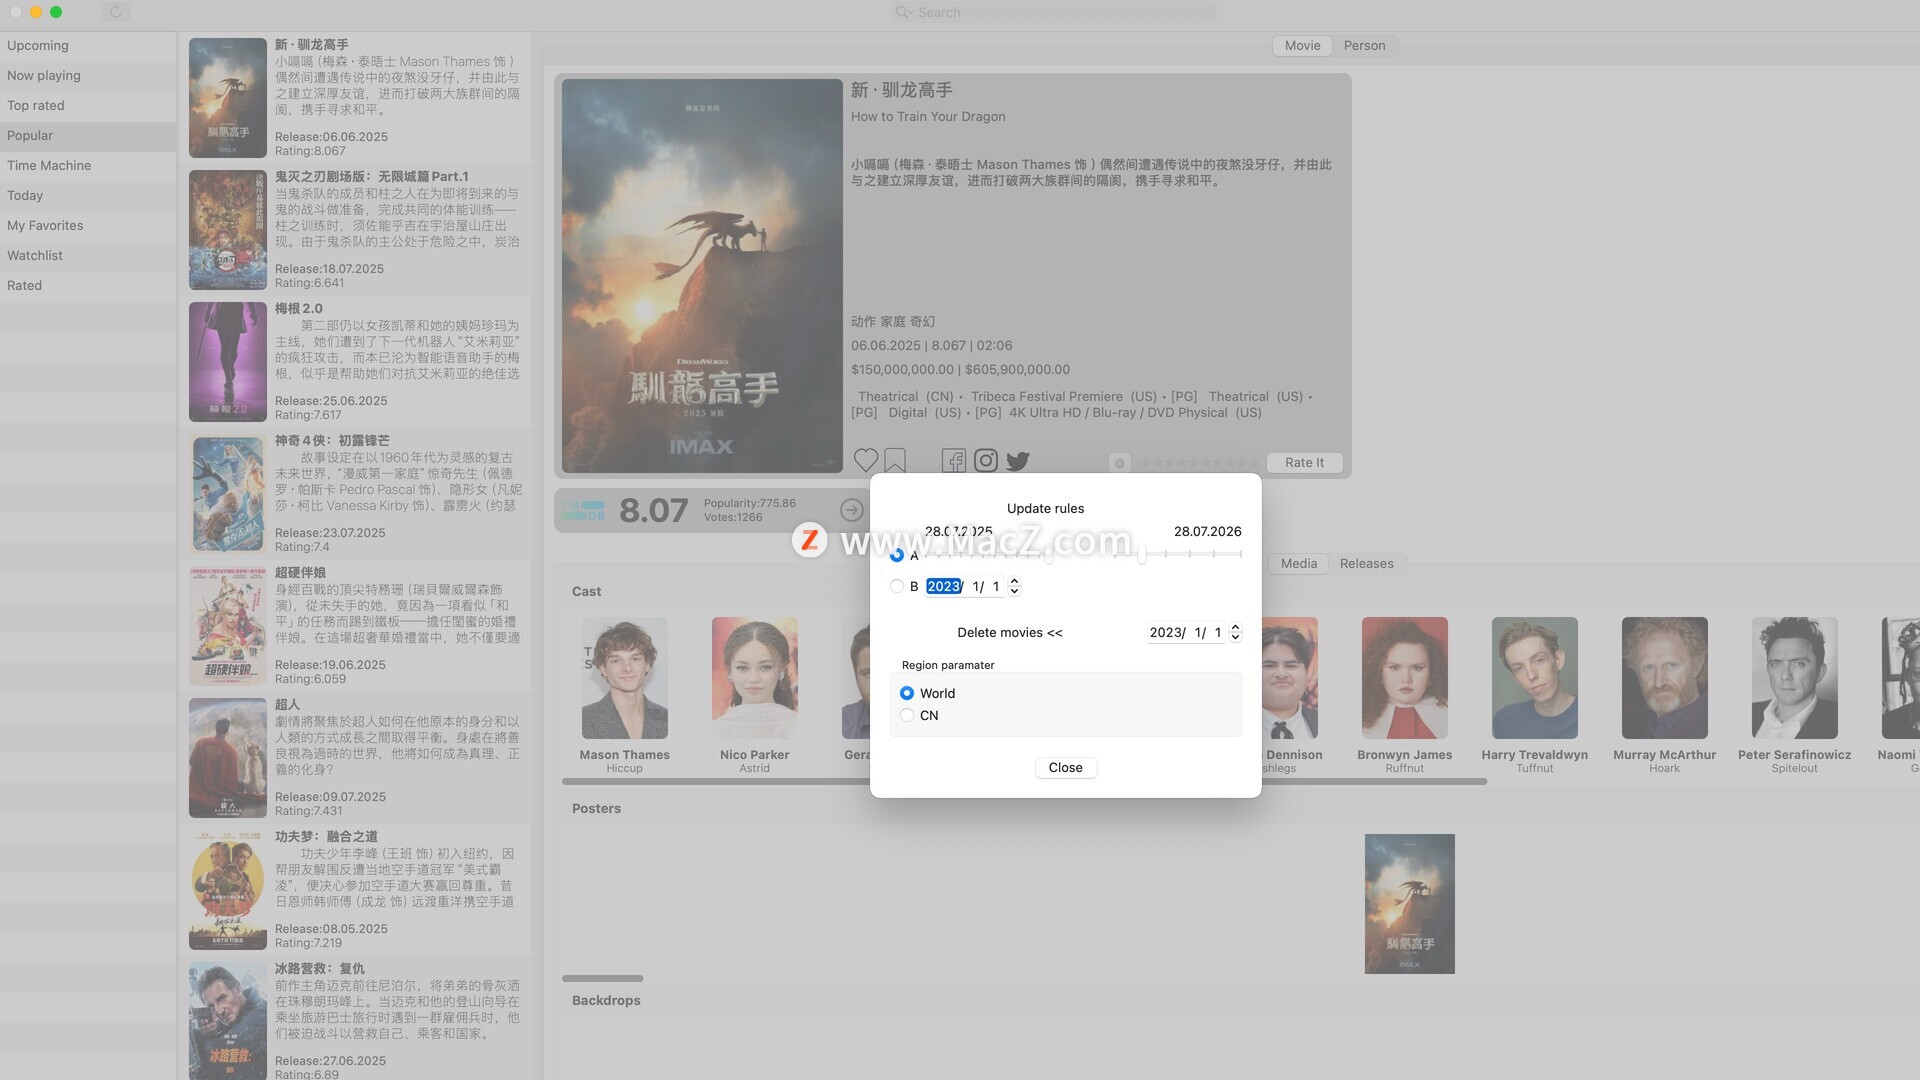Decrement the Delete movies date stepper

1235,638
